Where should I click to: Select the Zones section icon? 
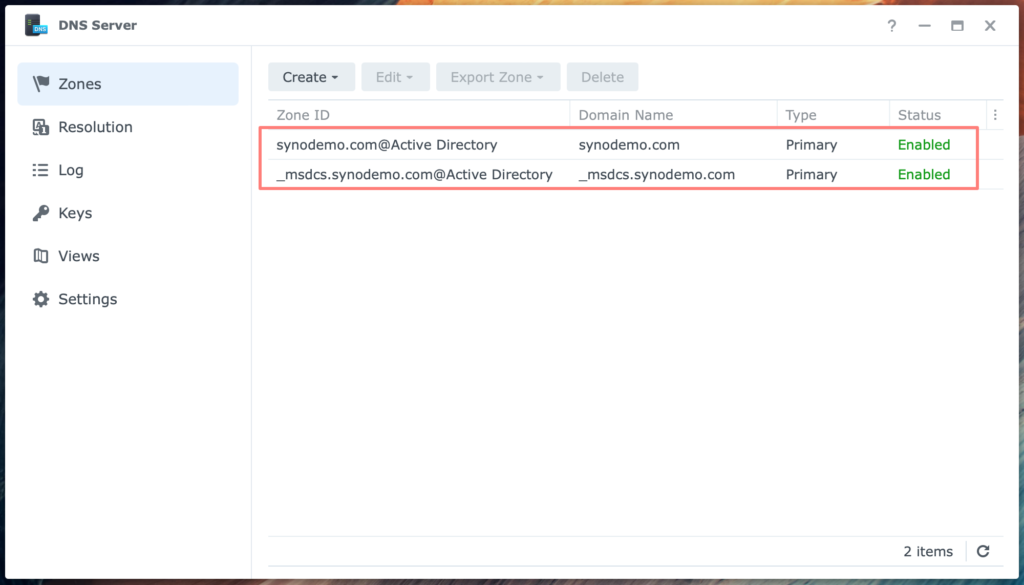point(38,84)
